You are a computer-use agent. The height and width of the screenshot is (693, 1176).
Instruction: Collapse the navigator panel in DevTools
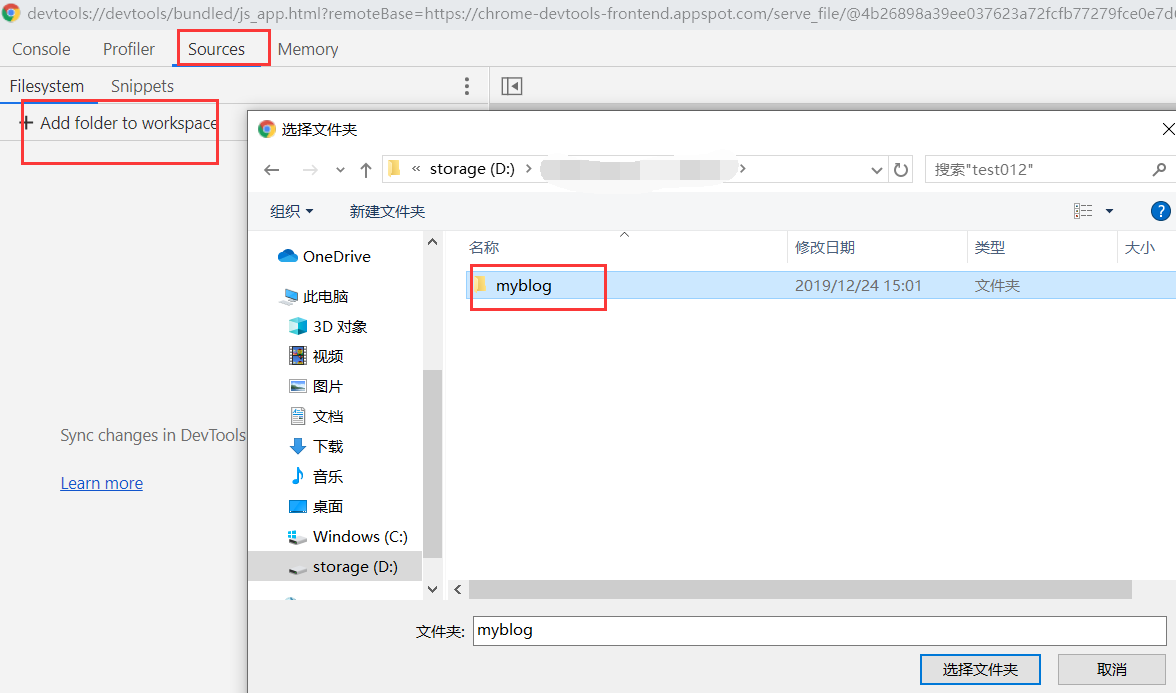click(x=512, y=86)
